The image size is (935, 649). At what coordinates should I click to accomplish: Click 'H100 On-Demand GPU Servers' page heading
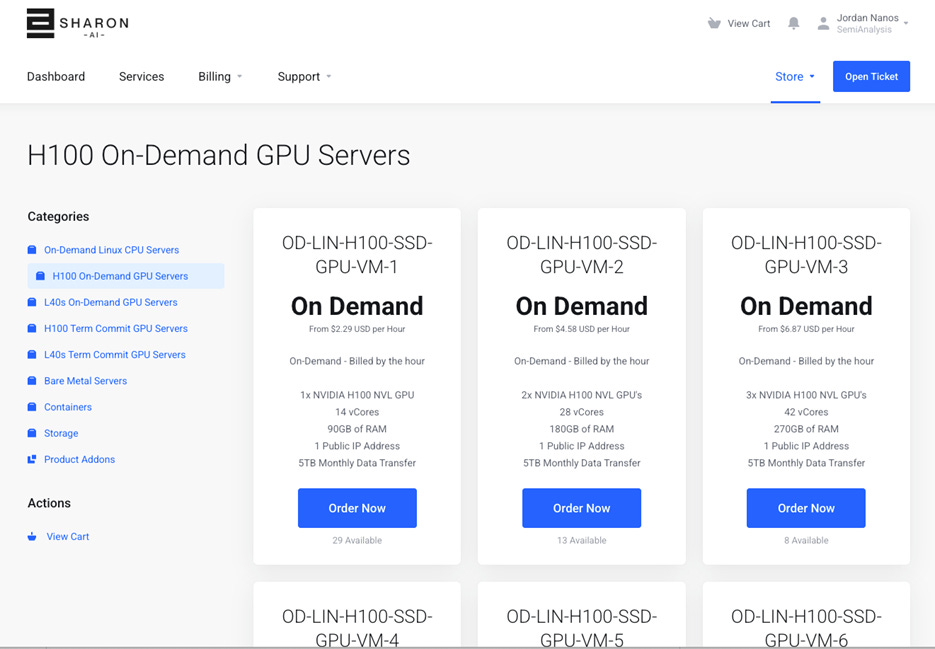[x=218, y=155]
